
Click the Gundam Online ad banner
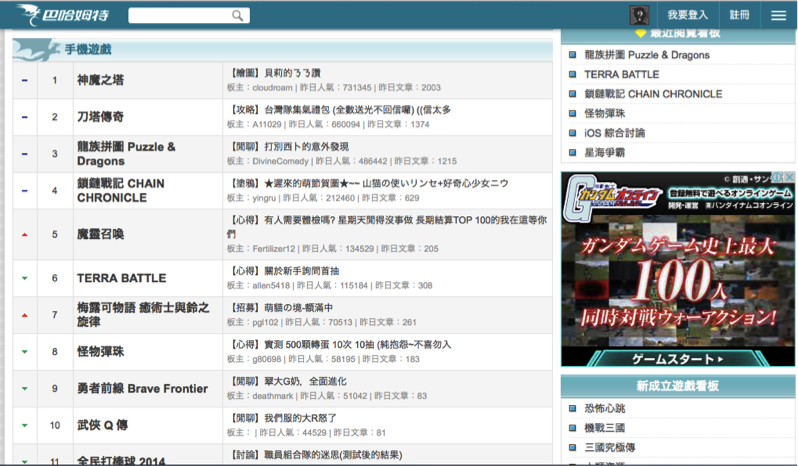point(678,269)
